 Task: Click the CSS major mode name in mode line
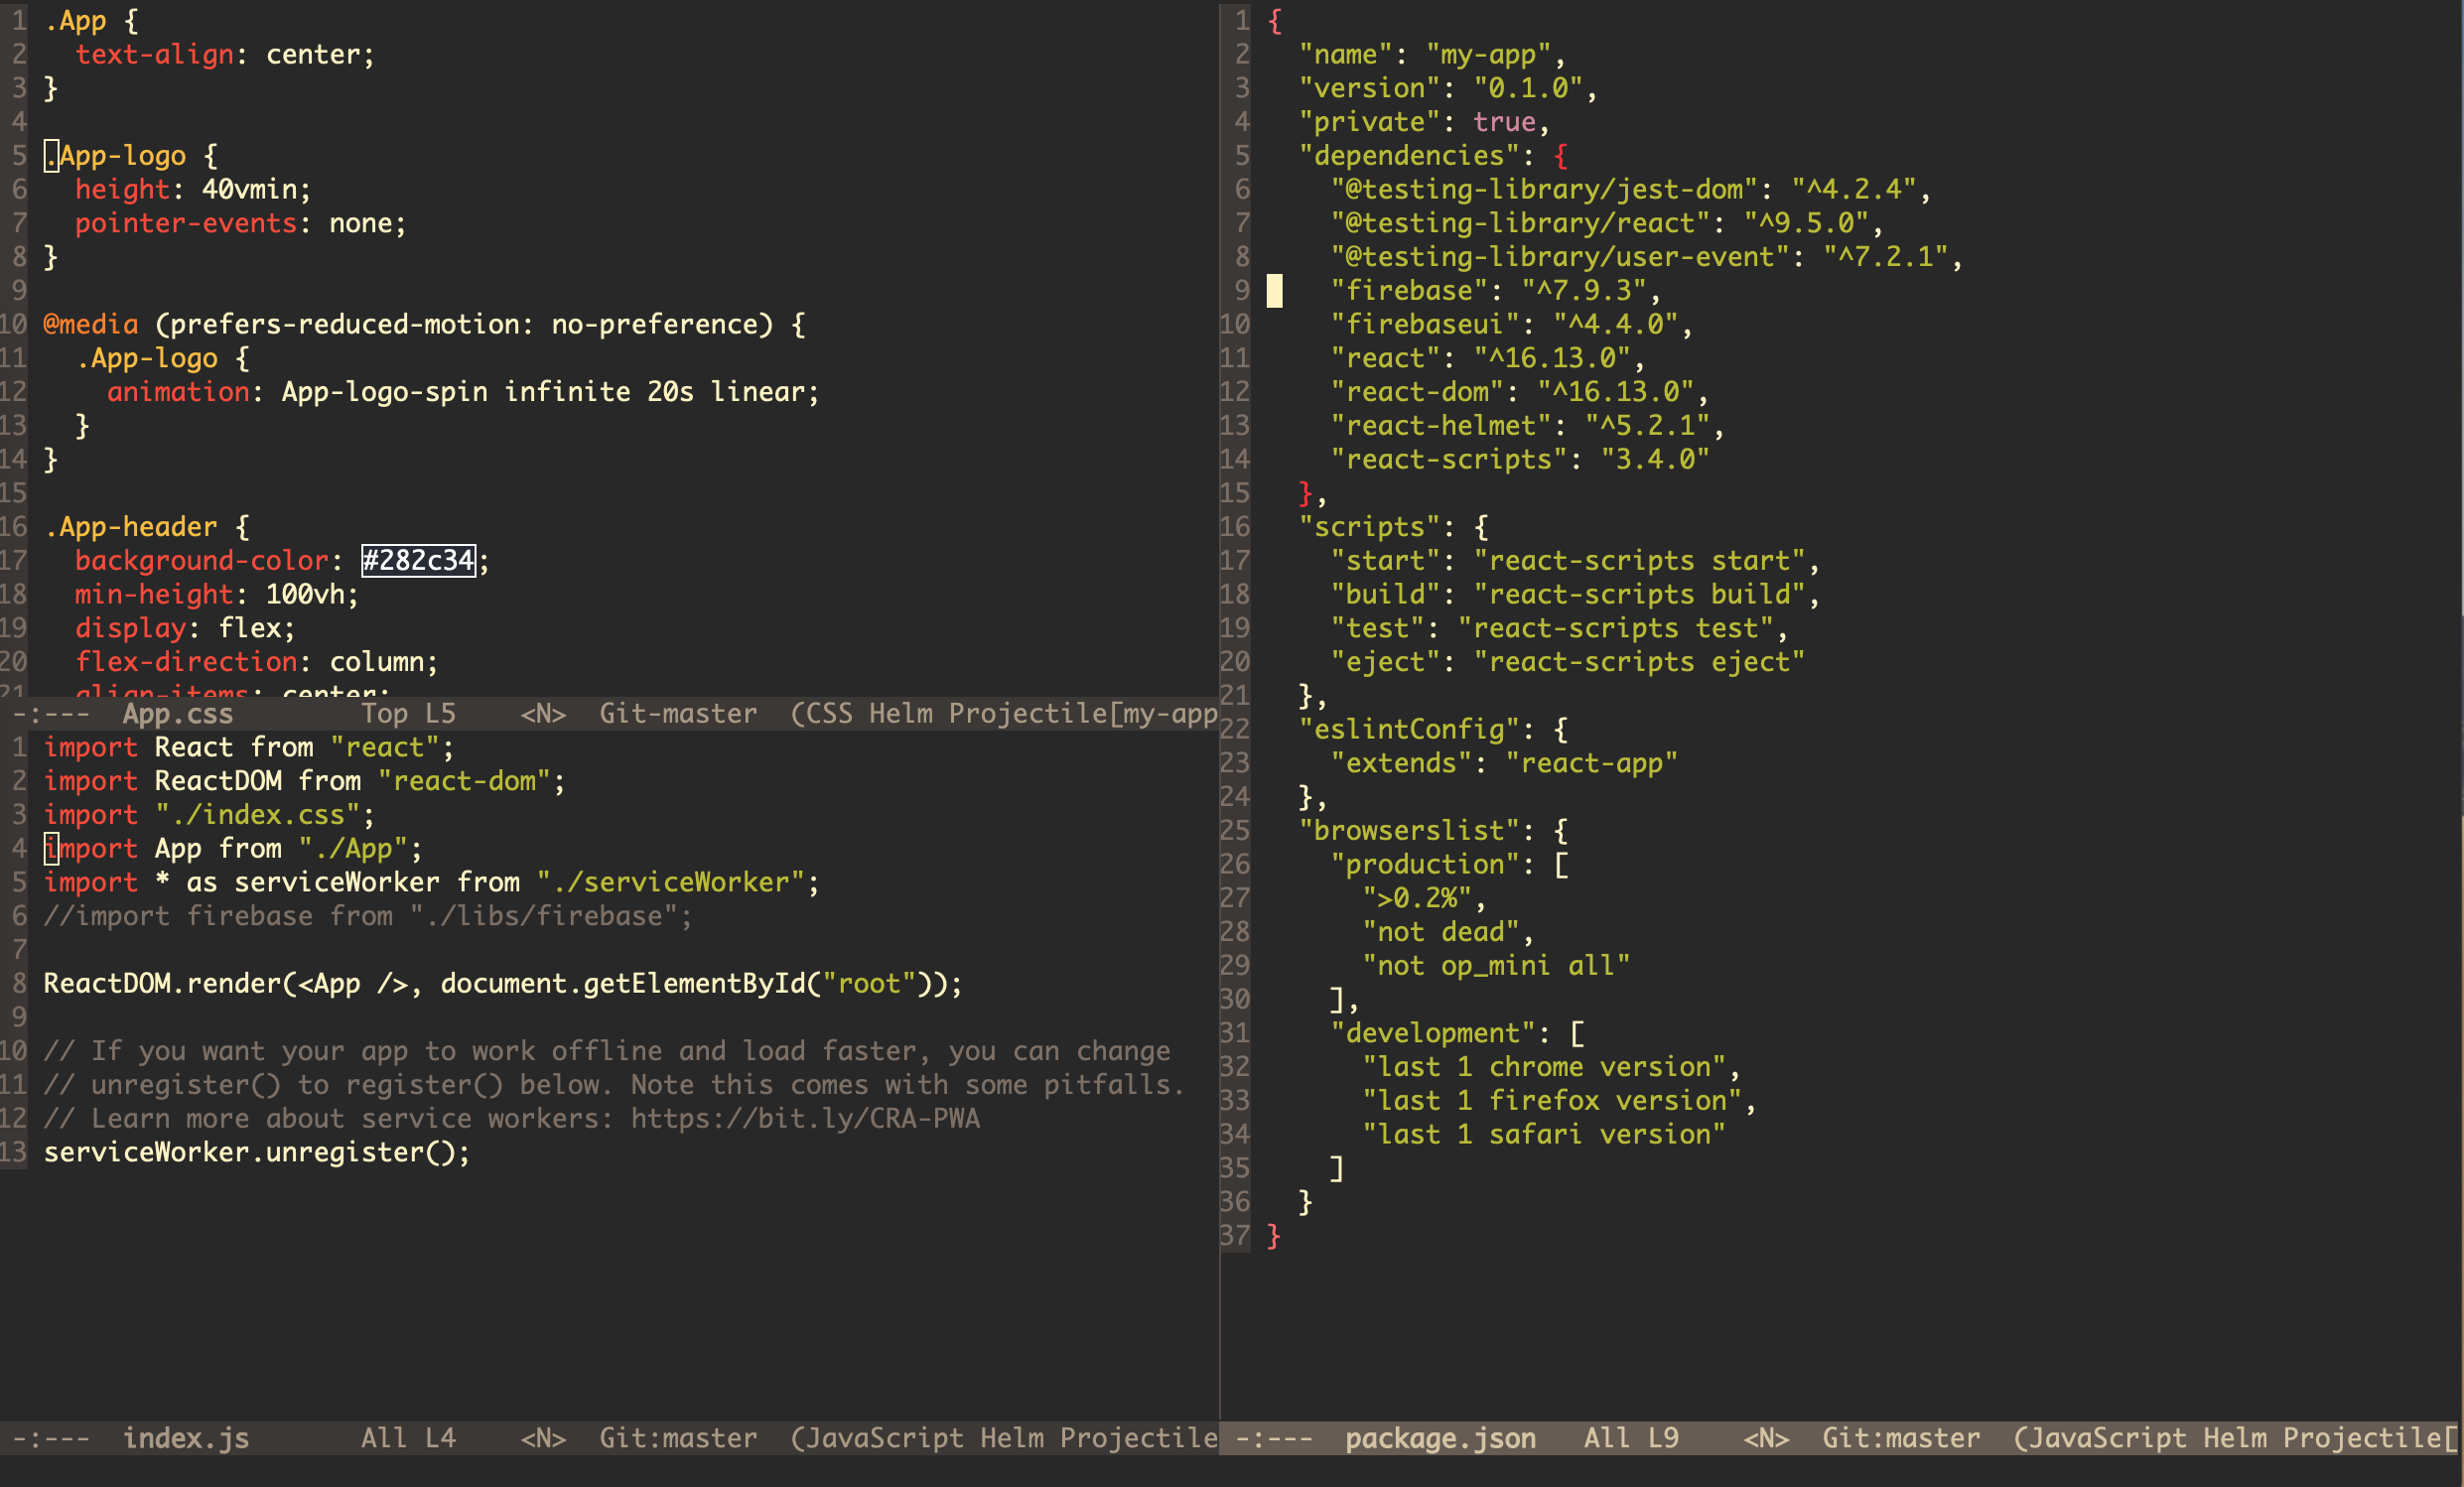[829, 713]
